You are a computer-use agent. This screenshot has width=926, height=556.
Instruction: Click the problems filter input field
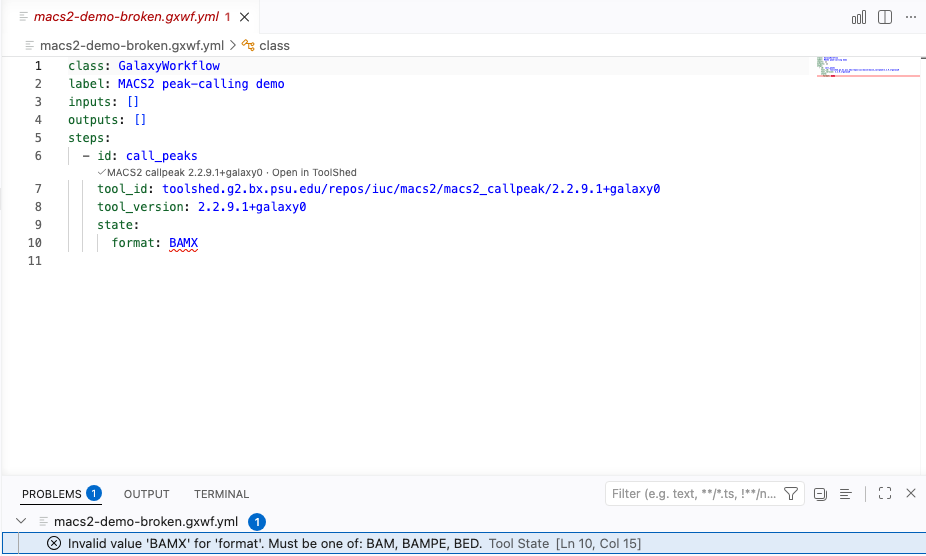click(x=694, y=494)
